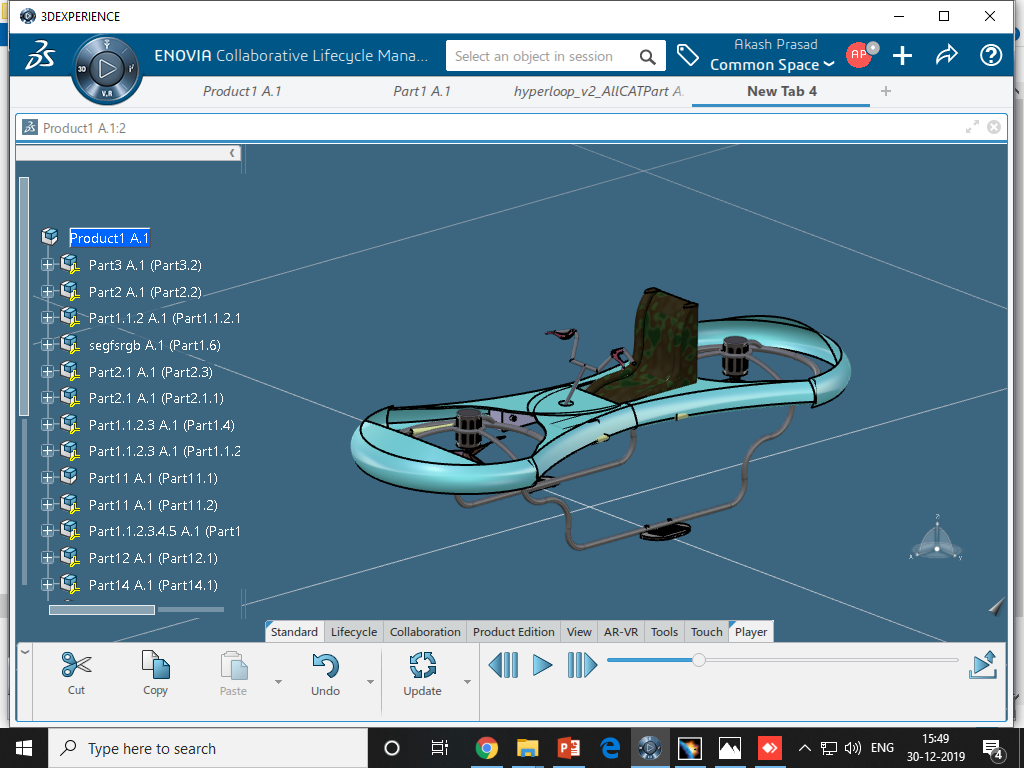Expand the segfsrgb A.1 (Part1.6) node
Viewport: 1024px width, 768px height.
click(47, 344)
